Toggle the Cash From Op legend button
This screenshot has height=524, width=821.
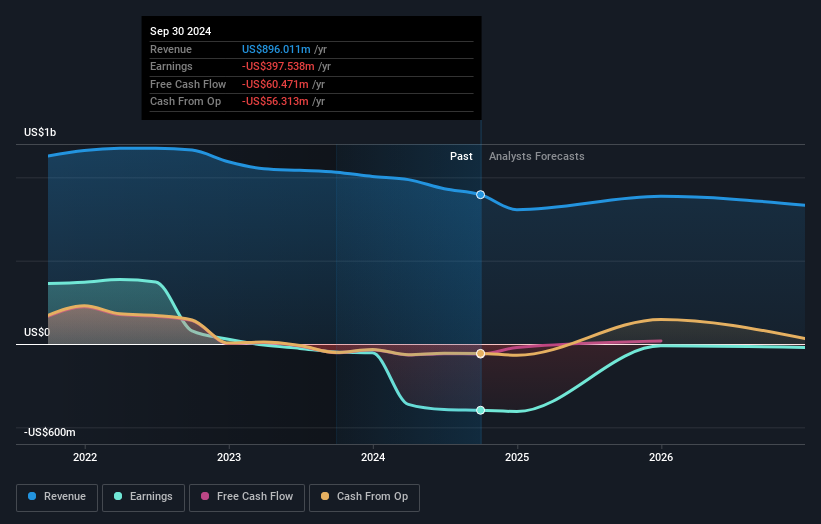coord(364,497)
